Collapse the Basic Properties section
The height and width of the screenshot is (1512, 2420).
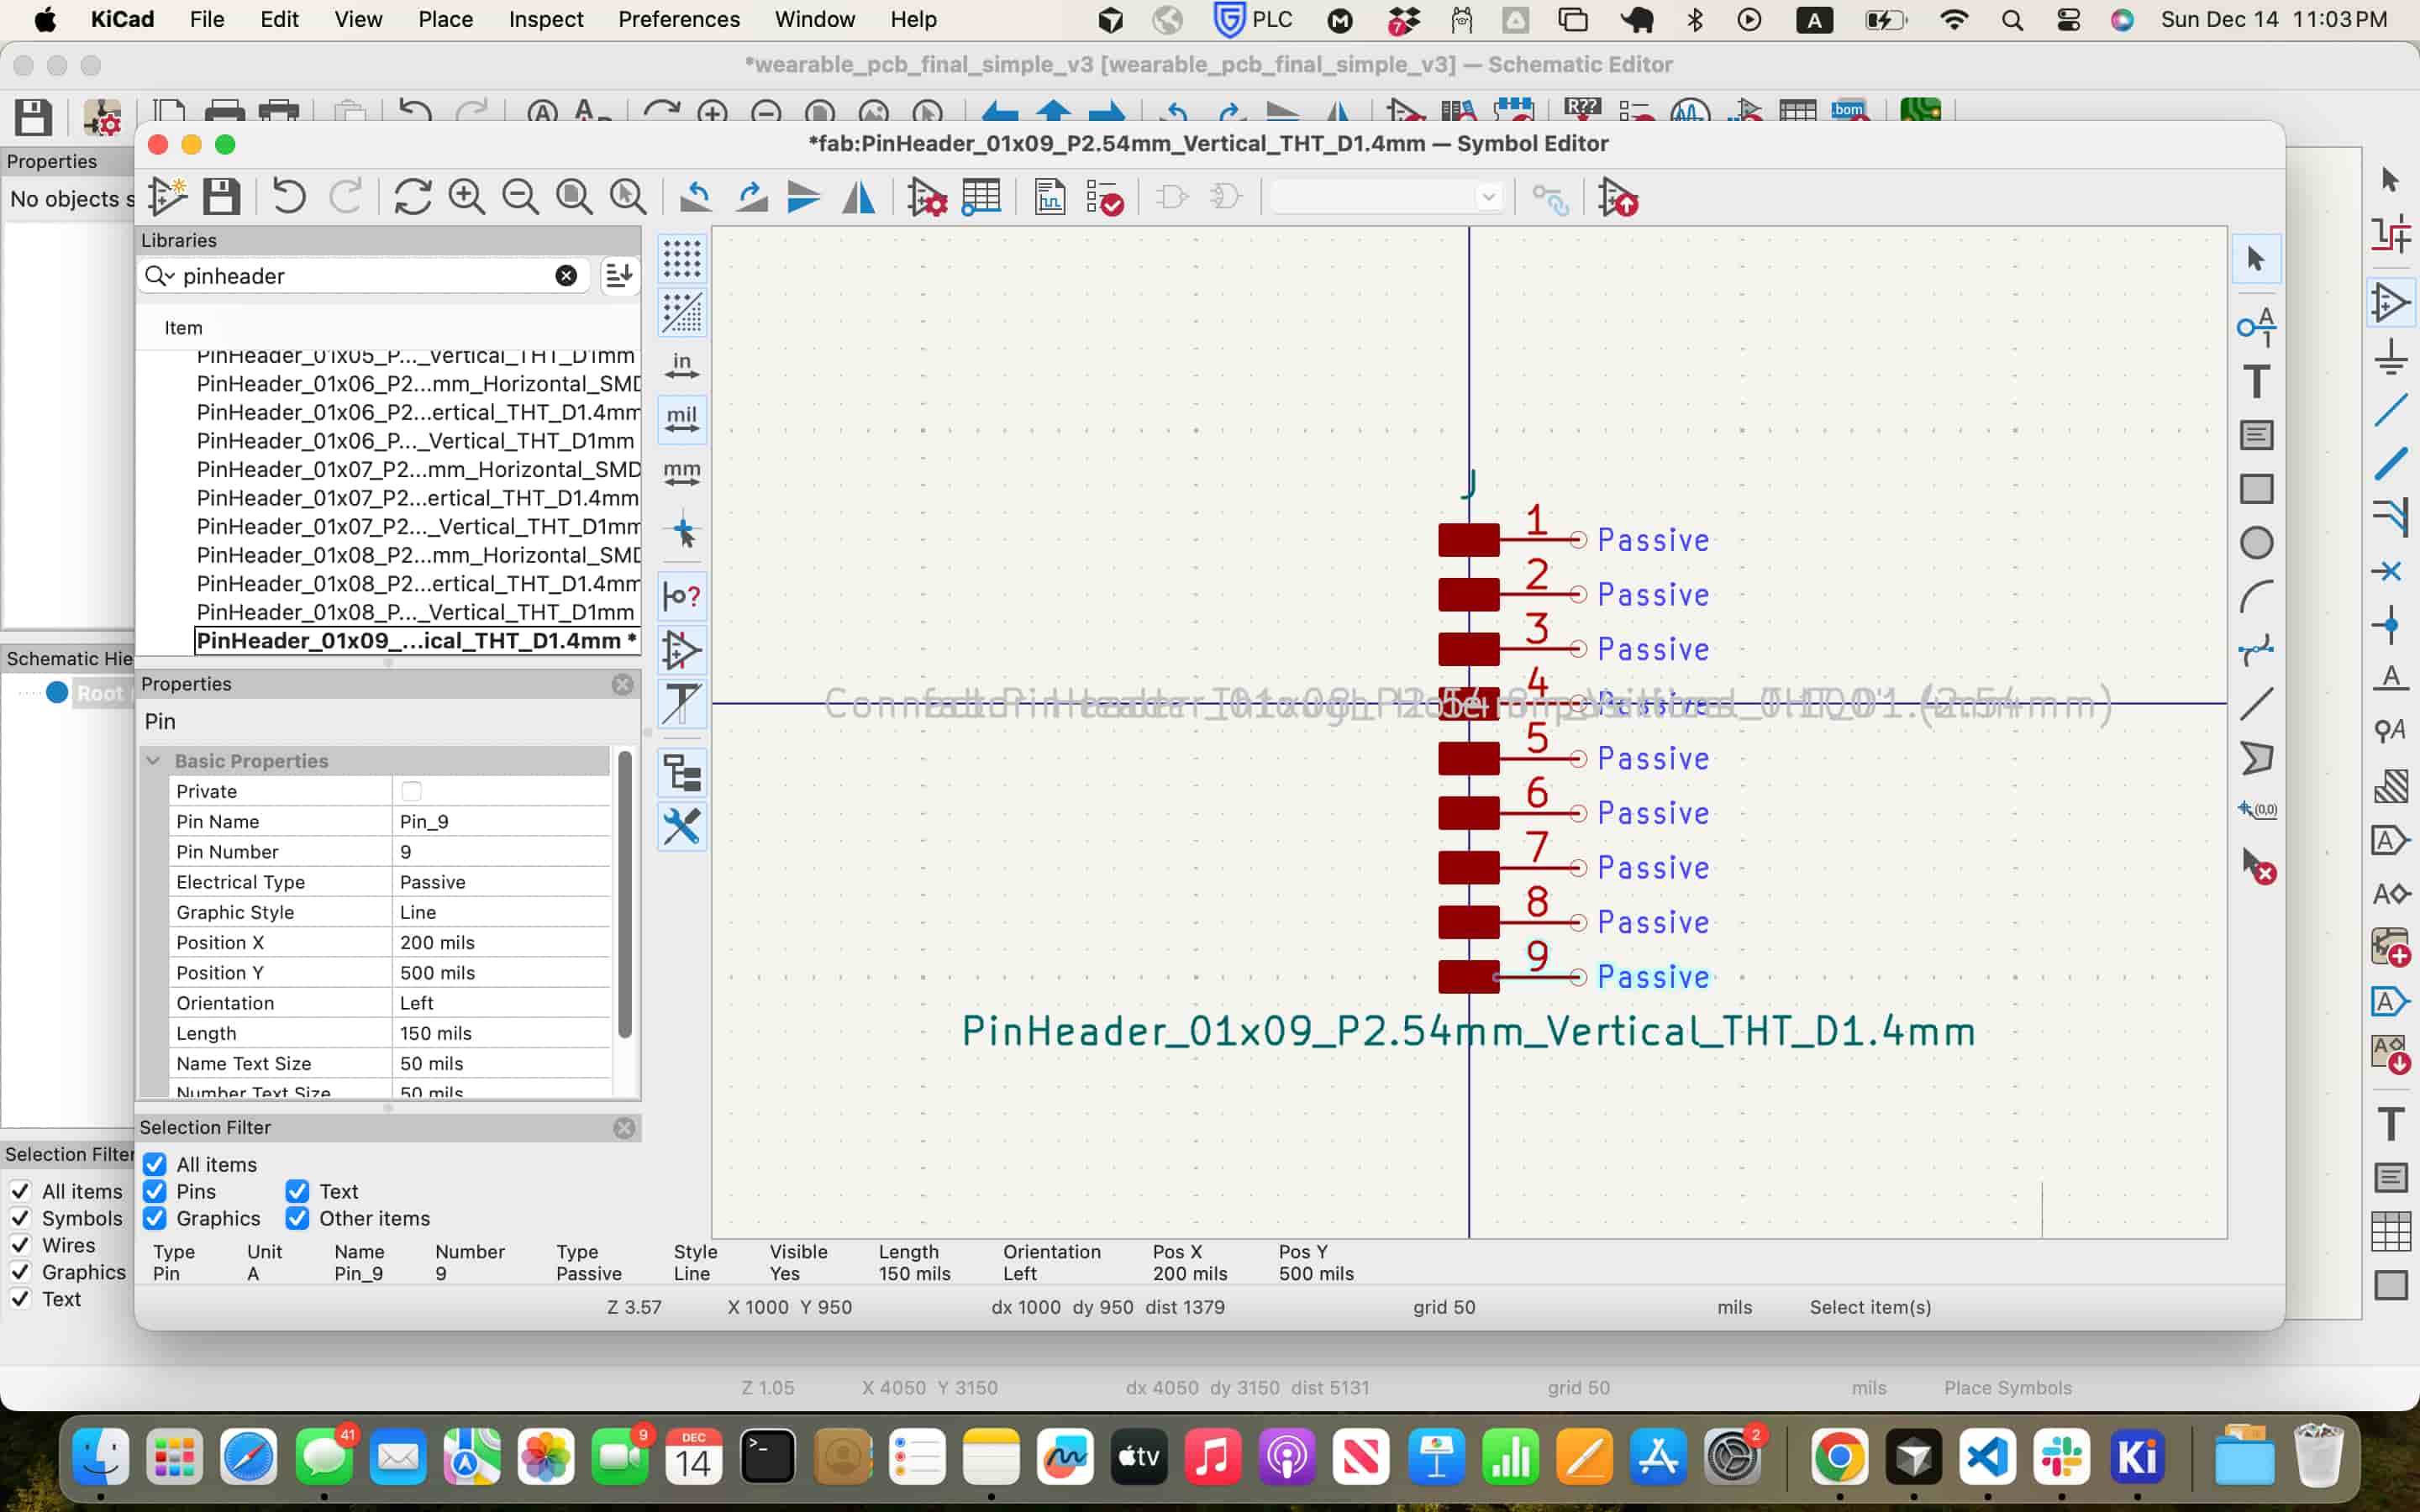click(x=154, y=761)
